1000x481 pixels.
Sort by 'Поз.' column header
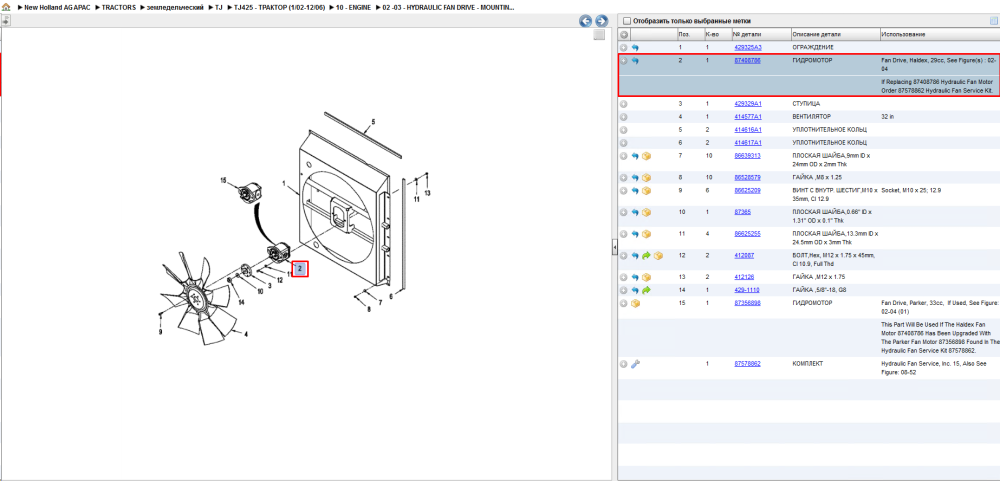[x=690, y=34]
